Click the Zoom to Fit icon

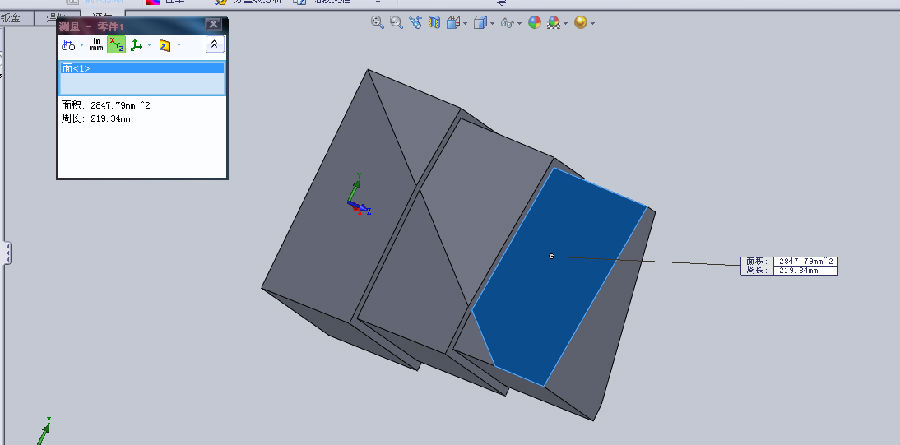pos(378,22)
